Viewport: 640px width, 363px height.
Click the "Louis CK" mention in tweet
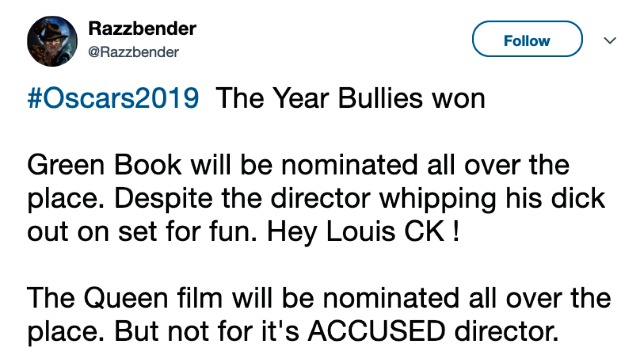coord(385,232)
